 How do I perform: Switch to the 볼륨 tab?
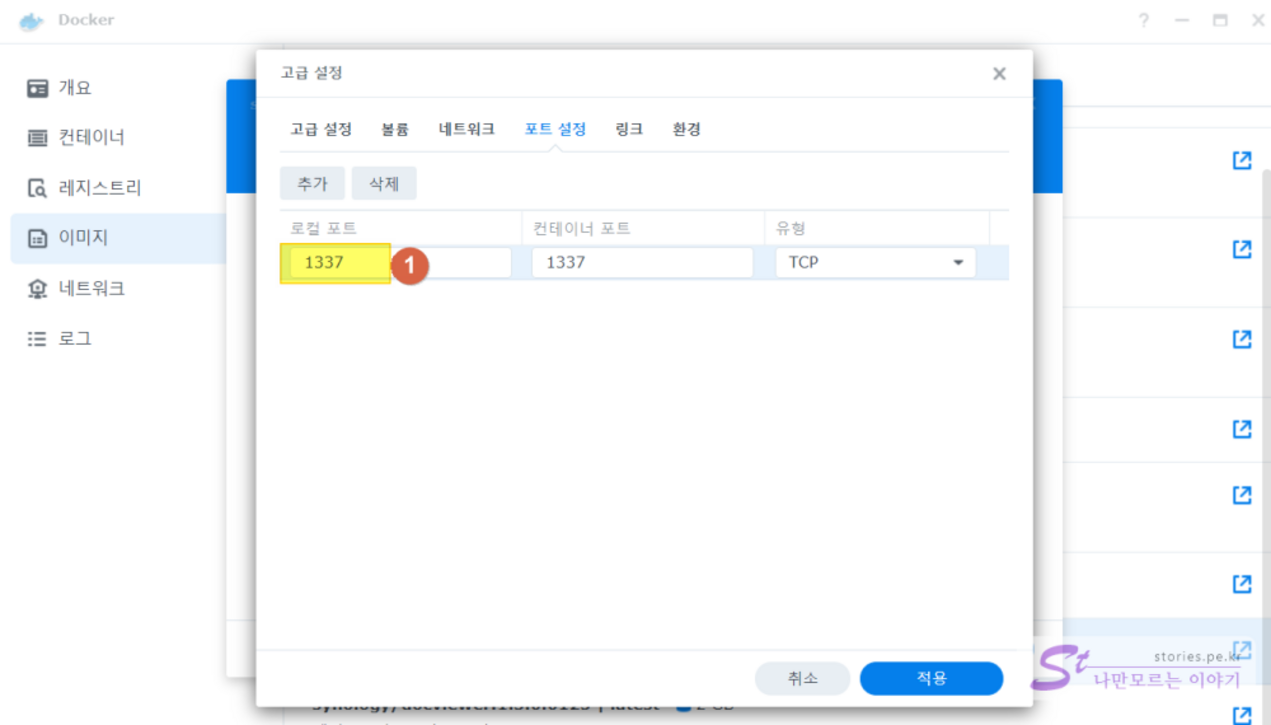[x=394, y=129]
